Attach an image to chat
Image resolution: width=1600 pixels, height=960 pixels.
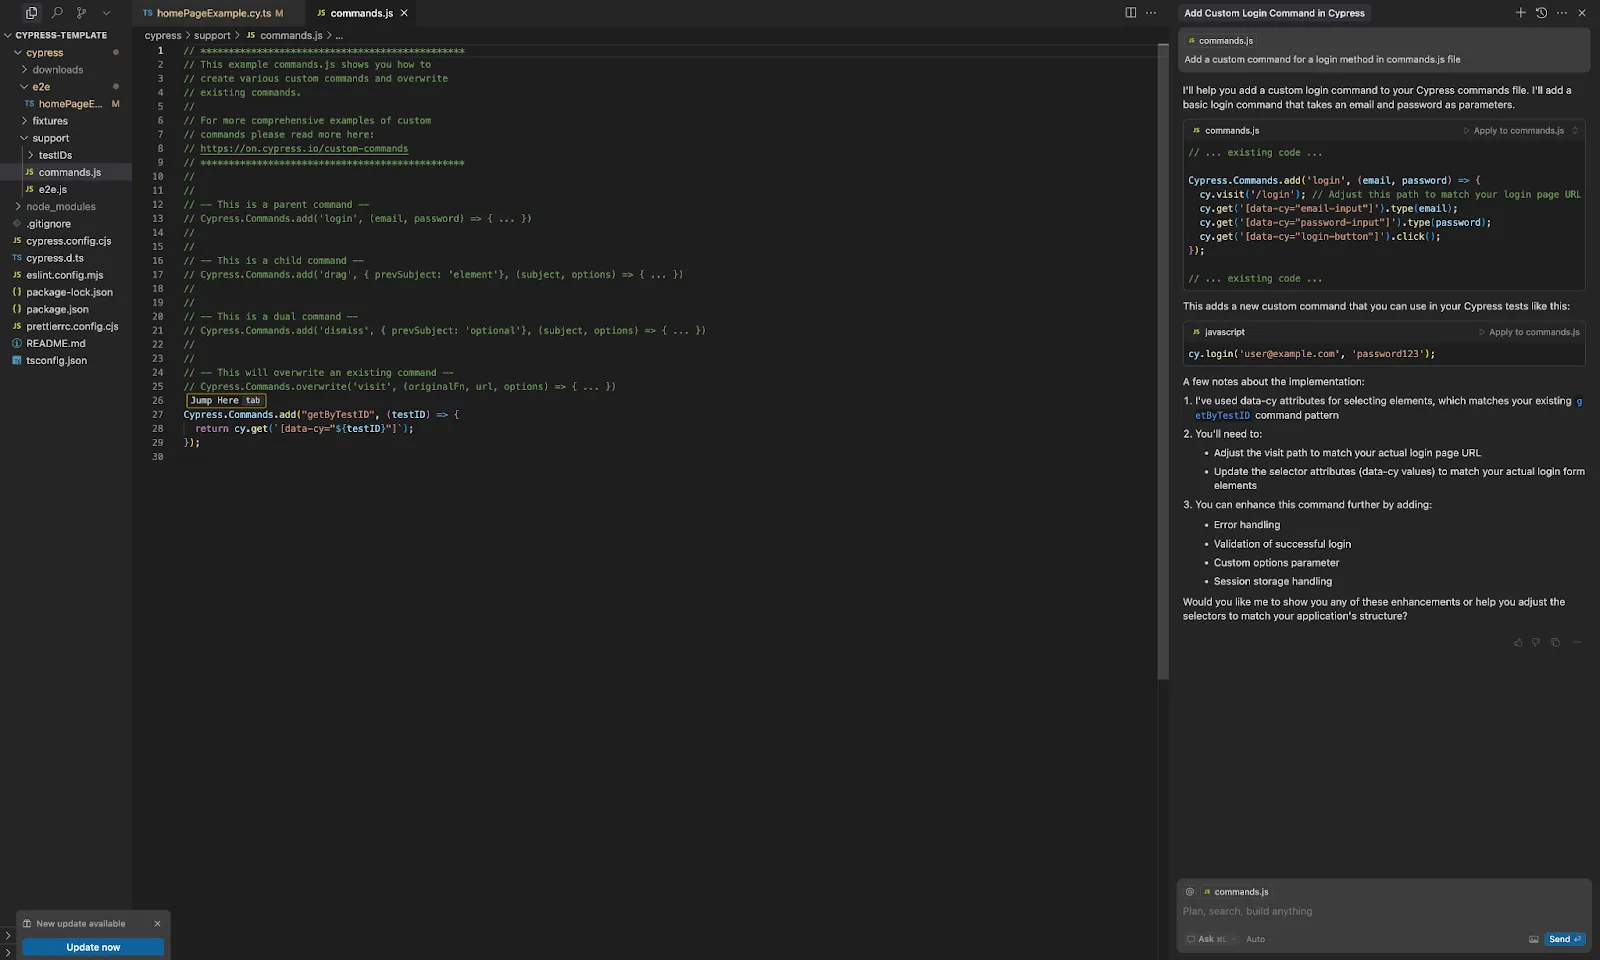pos(1533,939)
